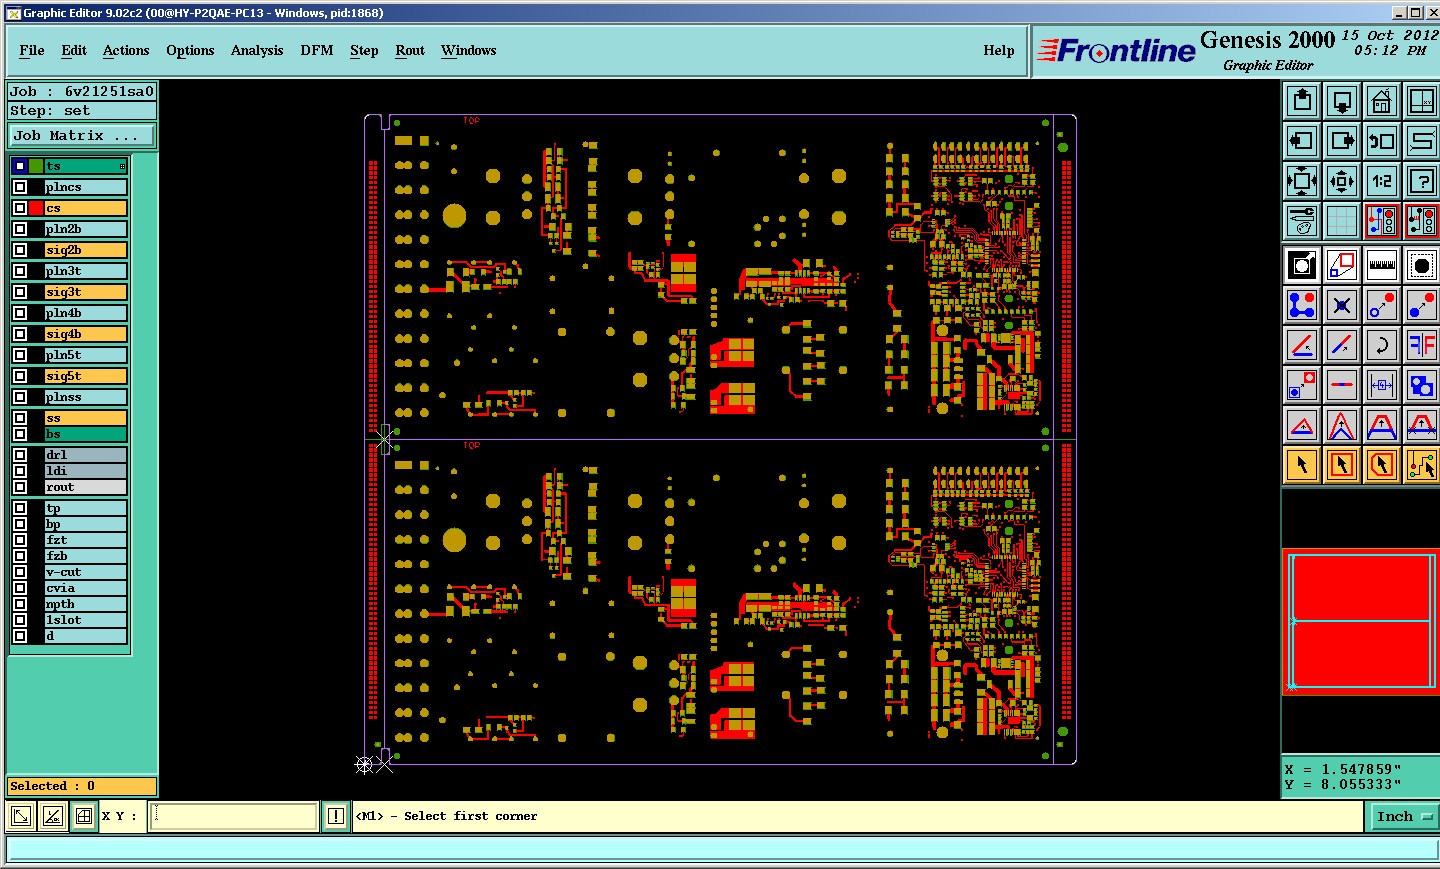Open the Analysis menu

tap(257, 50)
